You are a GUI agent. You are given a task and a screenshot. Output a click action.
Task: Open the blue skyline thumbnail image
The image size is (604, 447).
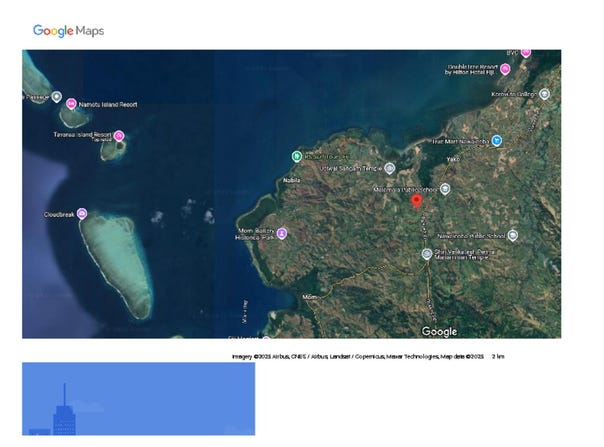tap(138, 399)
